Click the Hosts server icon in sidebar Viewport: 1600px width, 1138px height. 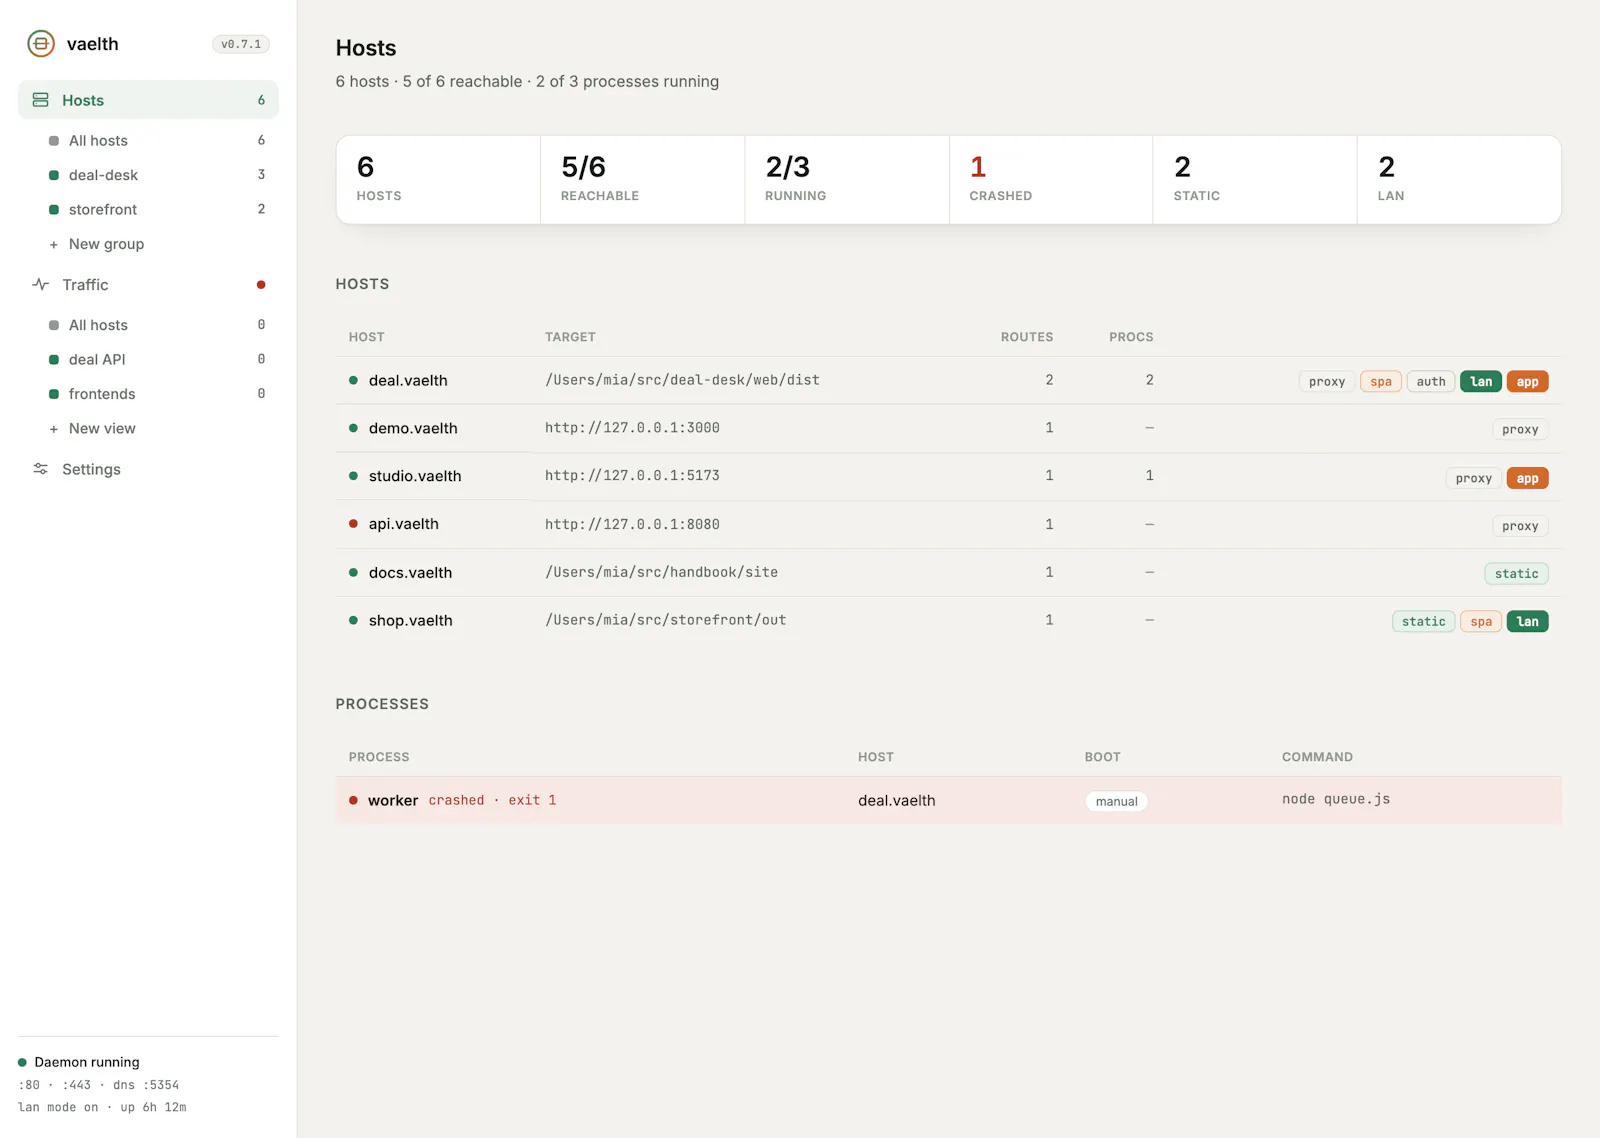click(40, 100)
